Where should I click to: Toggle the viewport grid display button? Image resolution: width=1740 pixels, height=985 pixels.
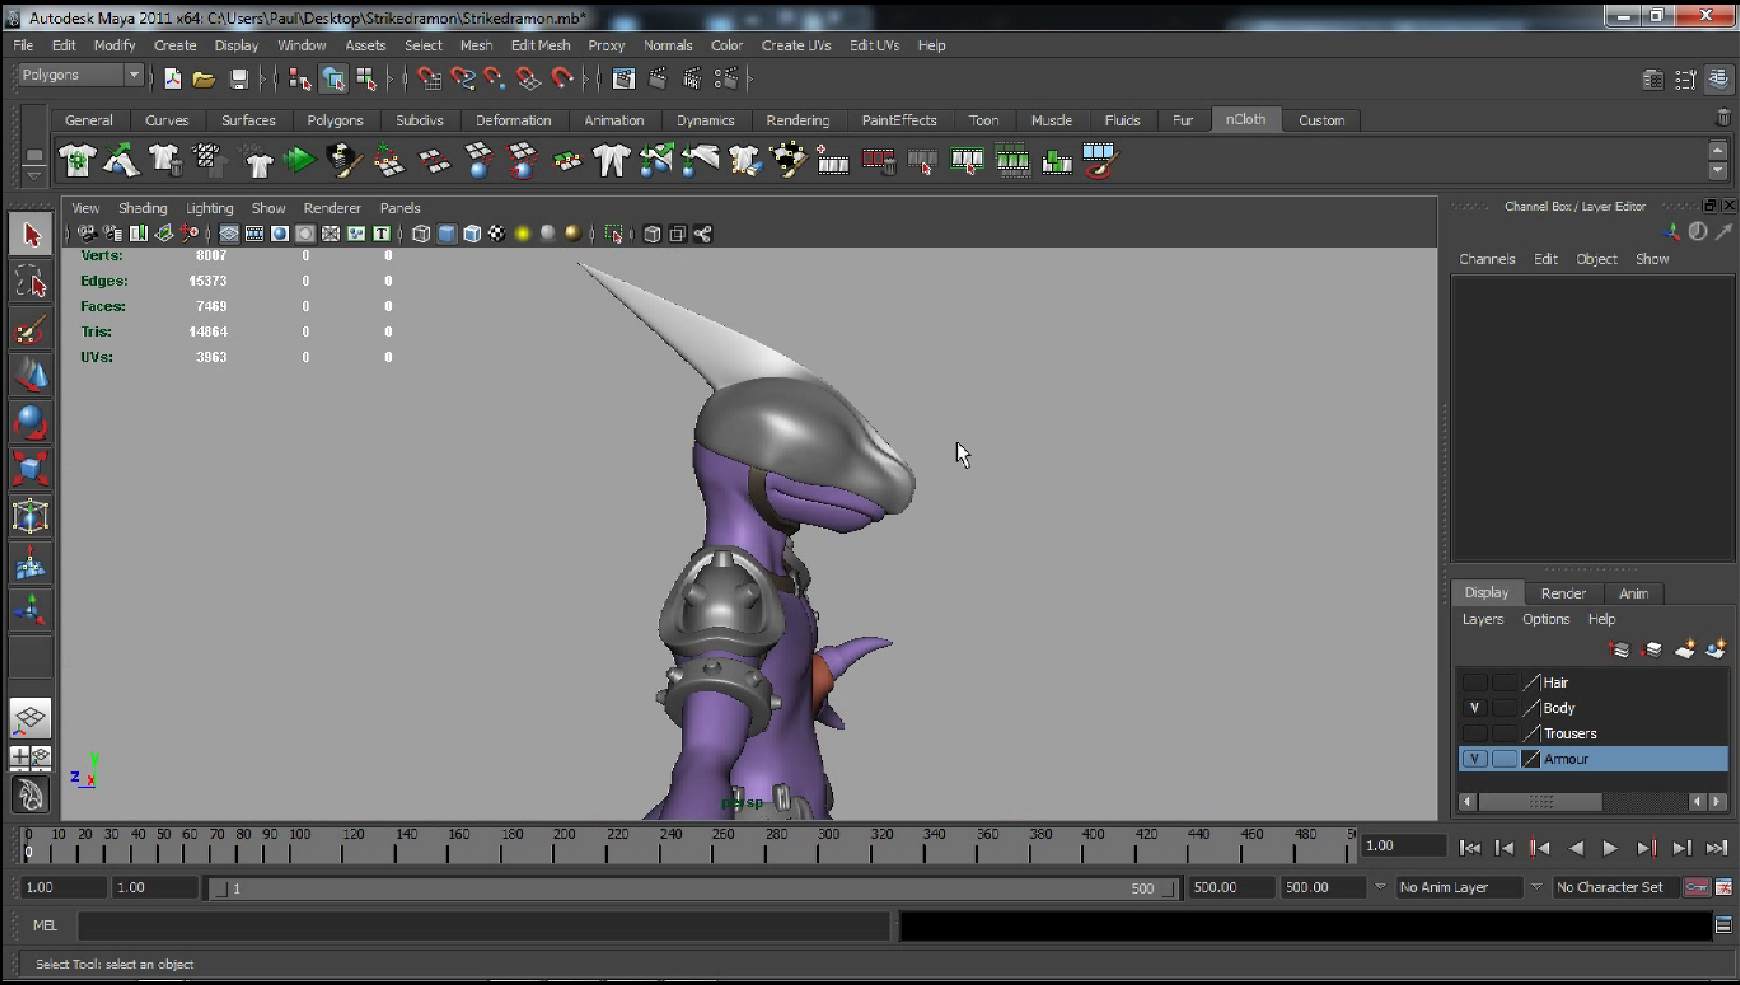point(229,234)
